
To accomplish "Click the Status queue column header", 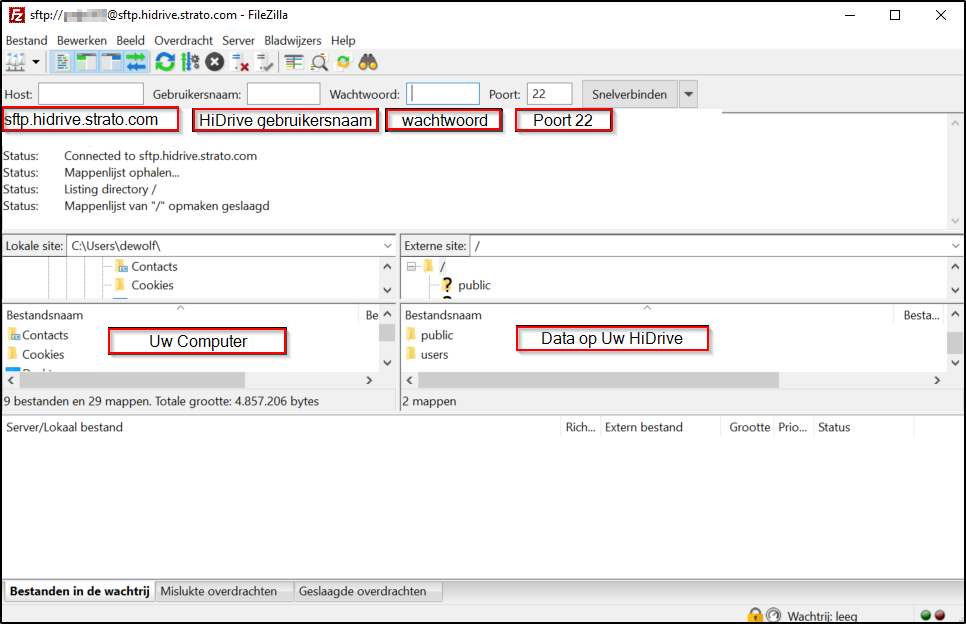I will [x=864, y=427].
